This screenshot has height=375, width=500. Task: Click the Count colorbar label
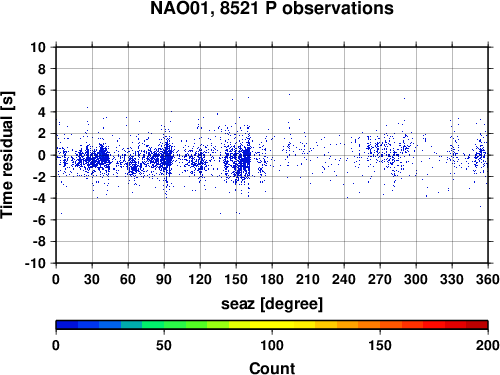272,368
